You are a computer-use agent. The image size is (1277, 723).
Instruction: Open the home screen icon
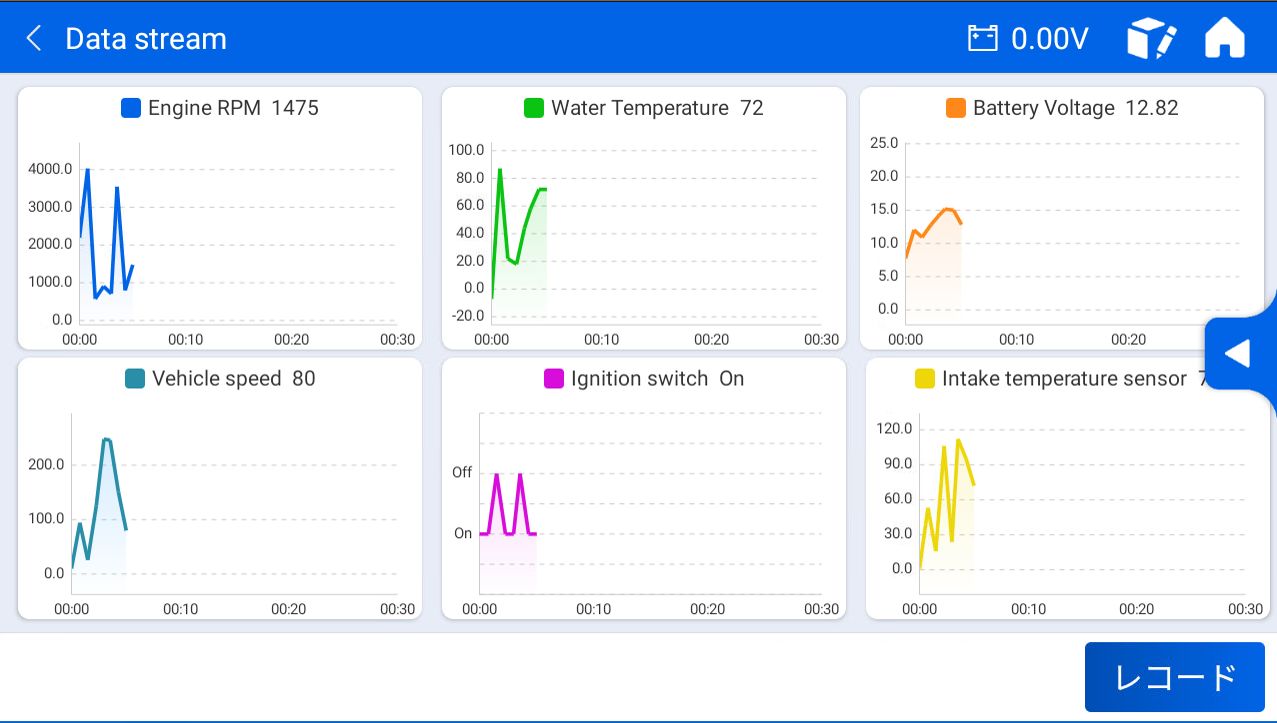[1225, 39]
